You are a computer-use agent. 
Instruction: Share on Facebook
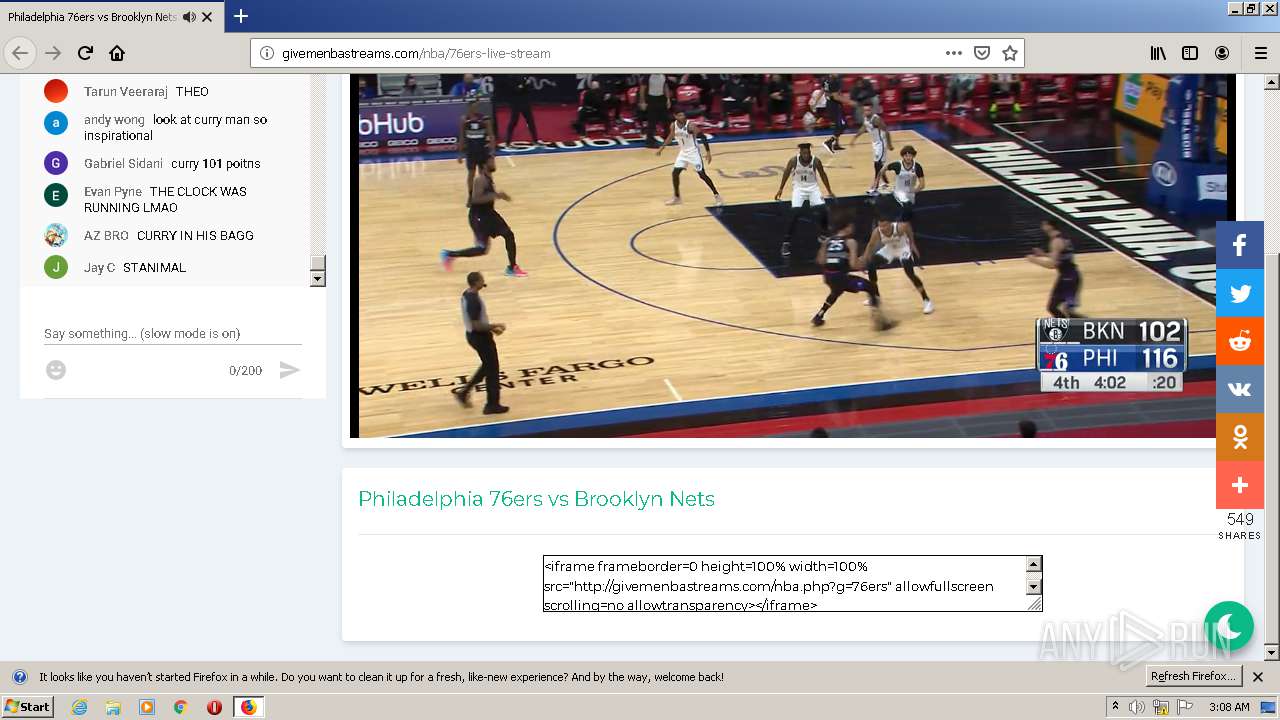pos(1240,245)
